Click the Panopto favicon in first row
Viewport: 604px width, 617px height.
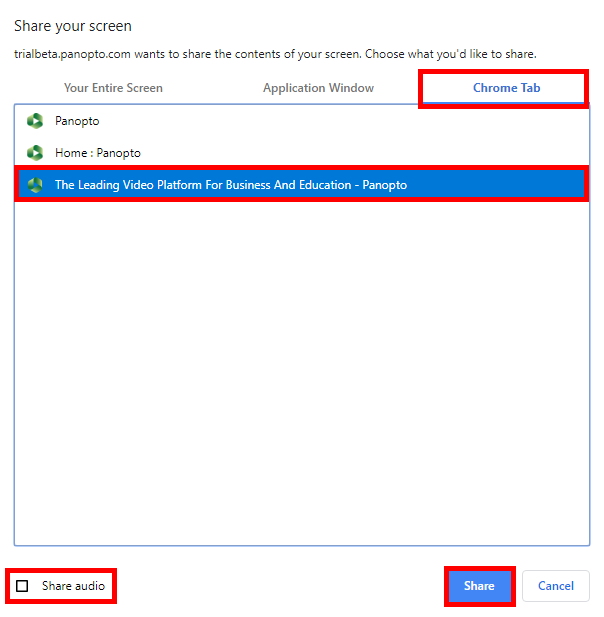click(x=35, y=121)
